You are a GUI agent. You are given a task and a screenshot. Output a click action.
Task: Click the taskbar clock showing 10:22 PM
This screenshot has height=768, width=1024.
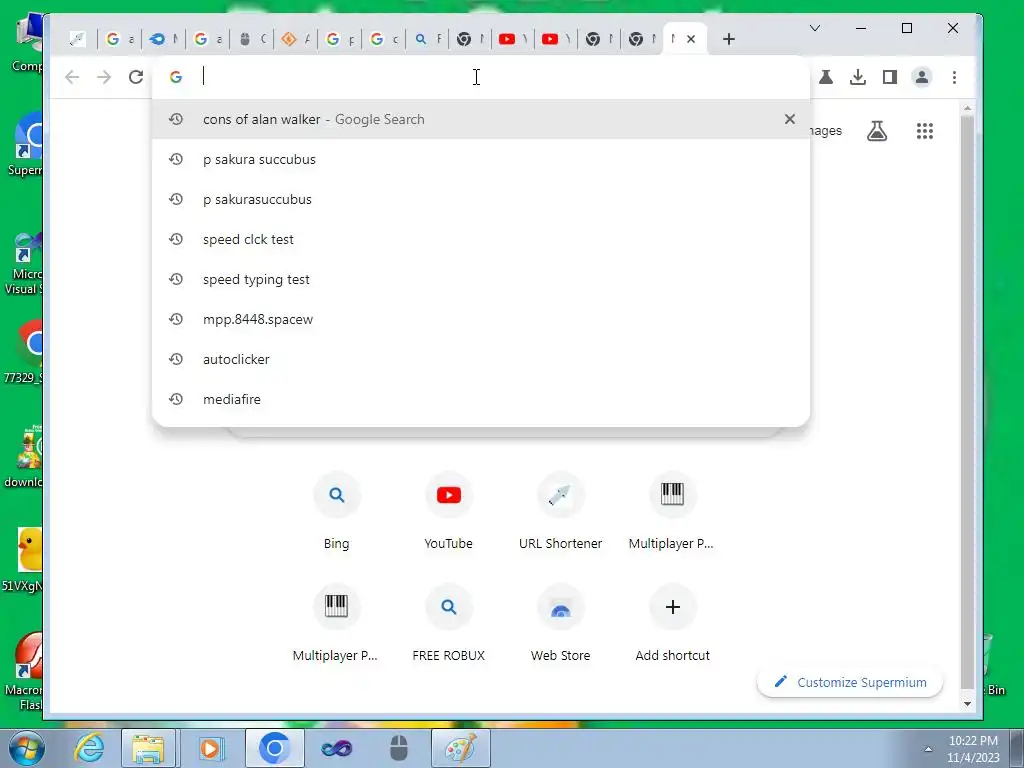(x=973, y=749)
